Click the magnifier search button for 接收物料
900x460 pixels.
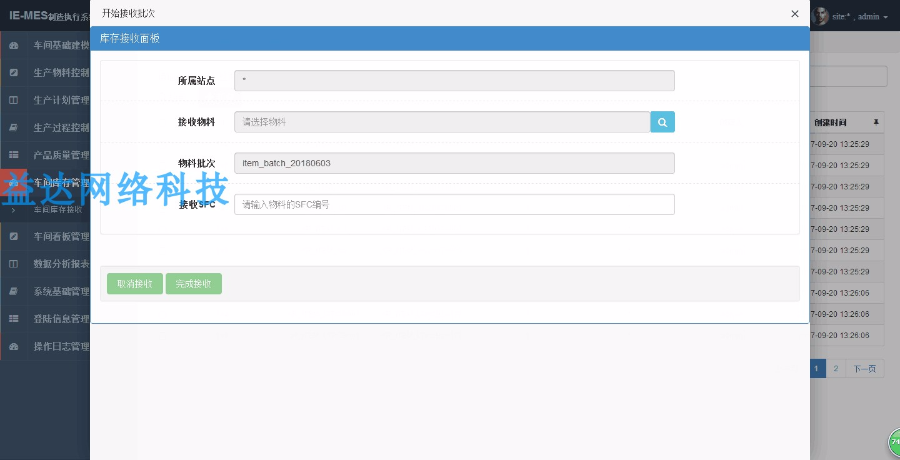662,122
